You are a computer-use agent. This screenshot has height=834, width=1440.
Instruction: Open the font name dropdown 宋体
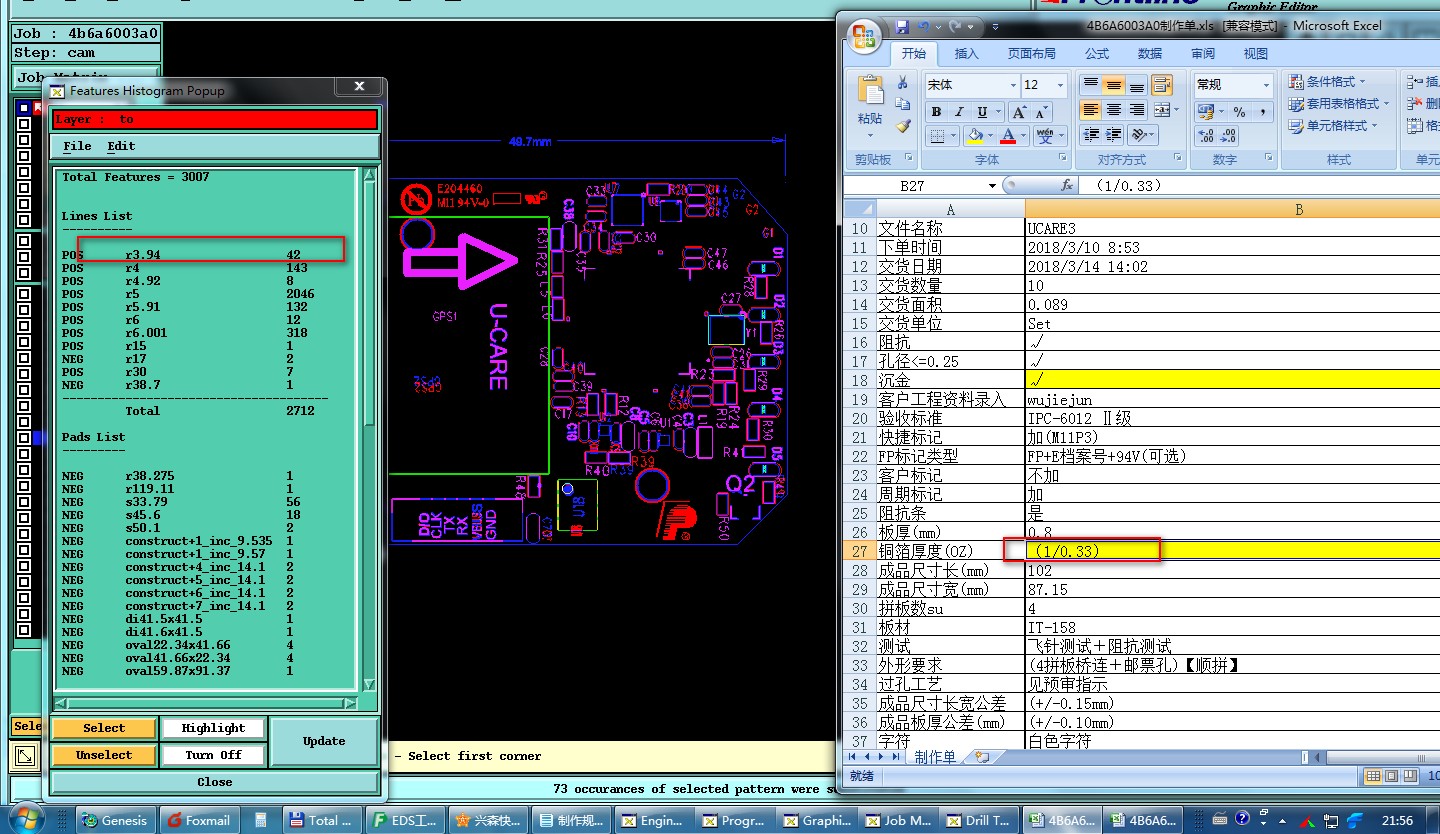click(1013, 85)
